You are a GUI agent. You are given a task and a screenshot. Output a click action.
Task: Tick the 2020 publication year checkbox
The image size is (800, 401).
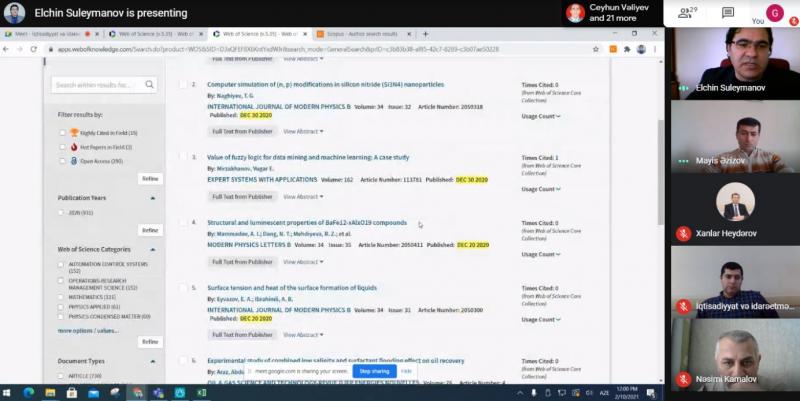pos(61,212)
